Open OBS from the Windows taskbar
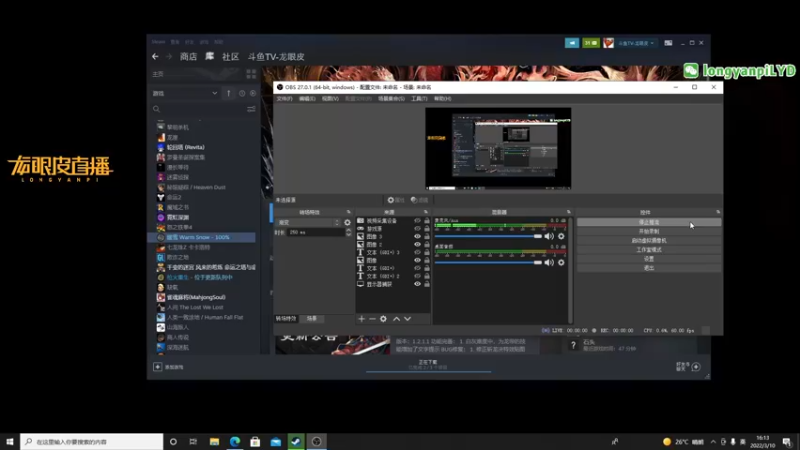The image size is (800, 450). (316, 441)
